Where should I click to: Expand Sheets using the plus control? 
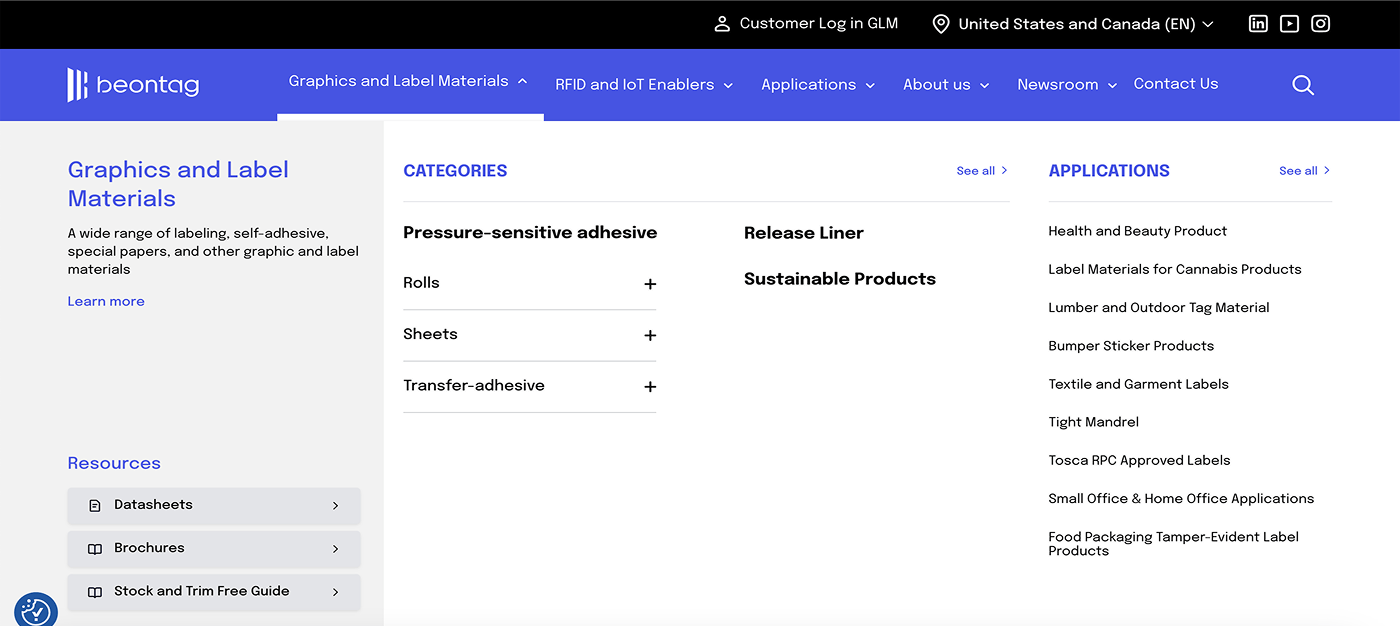coord(651,335)
